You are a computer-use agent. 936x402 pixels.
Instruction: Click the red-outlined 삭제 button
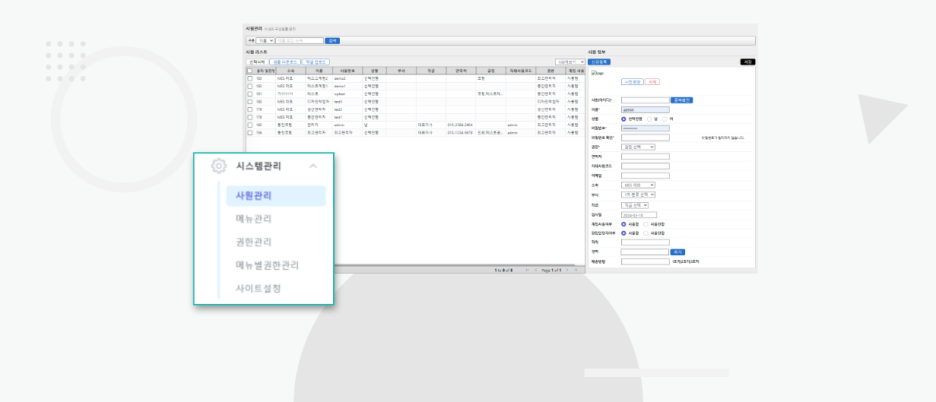coord(652,82)
